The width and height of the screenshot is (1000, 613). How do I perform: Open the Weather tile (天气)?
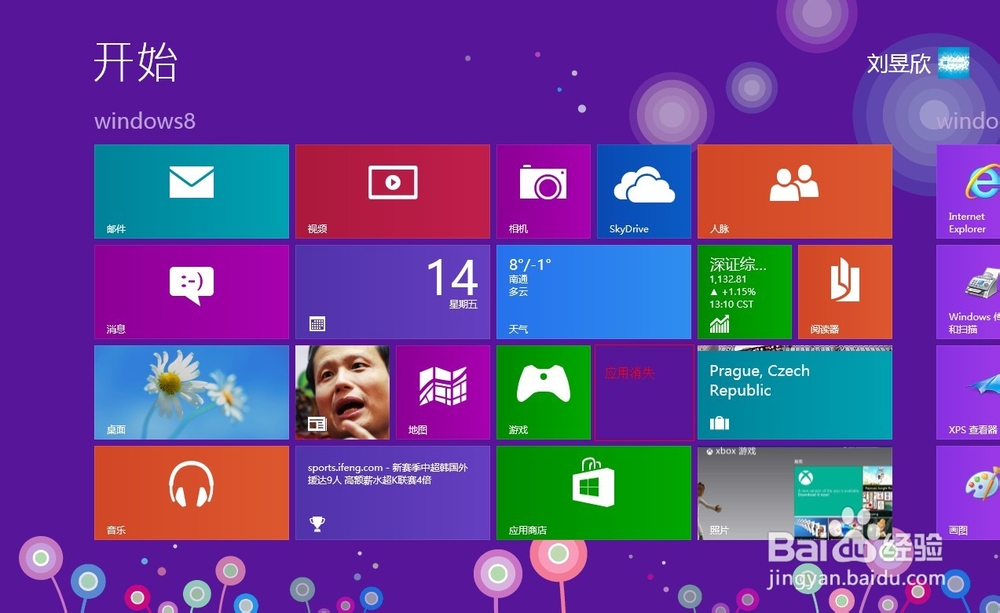594,292
